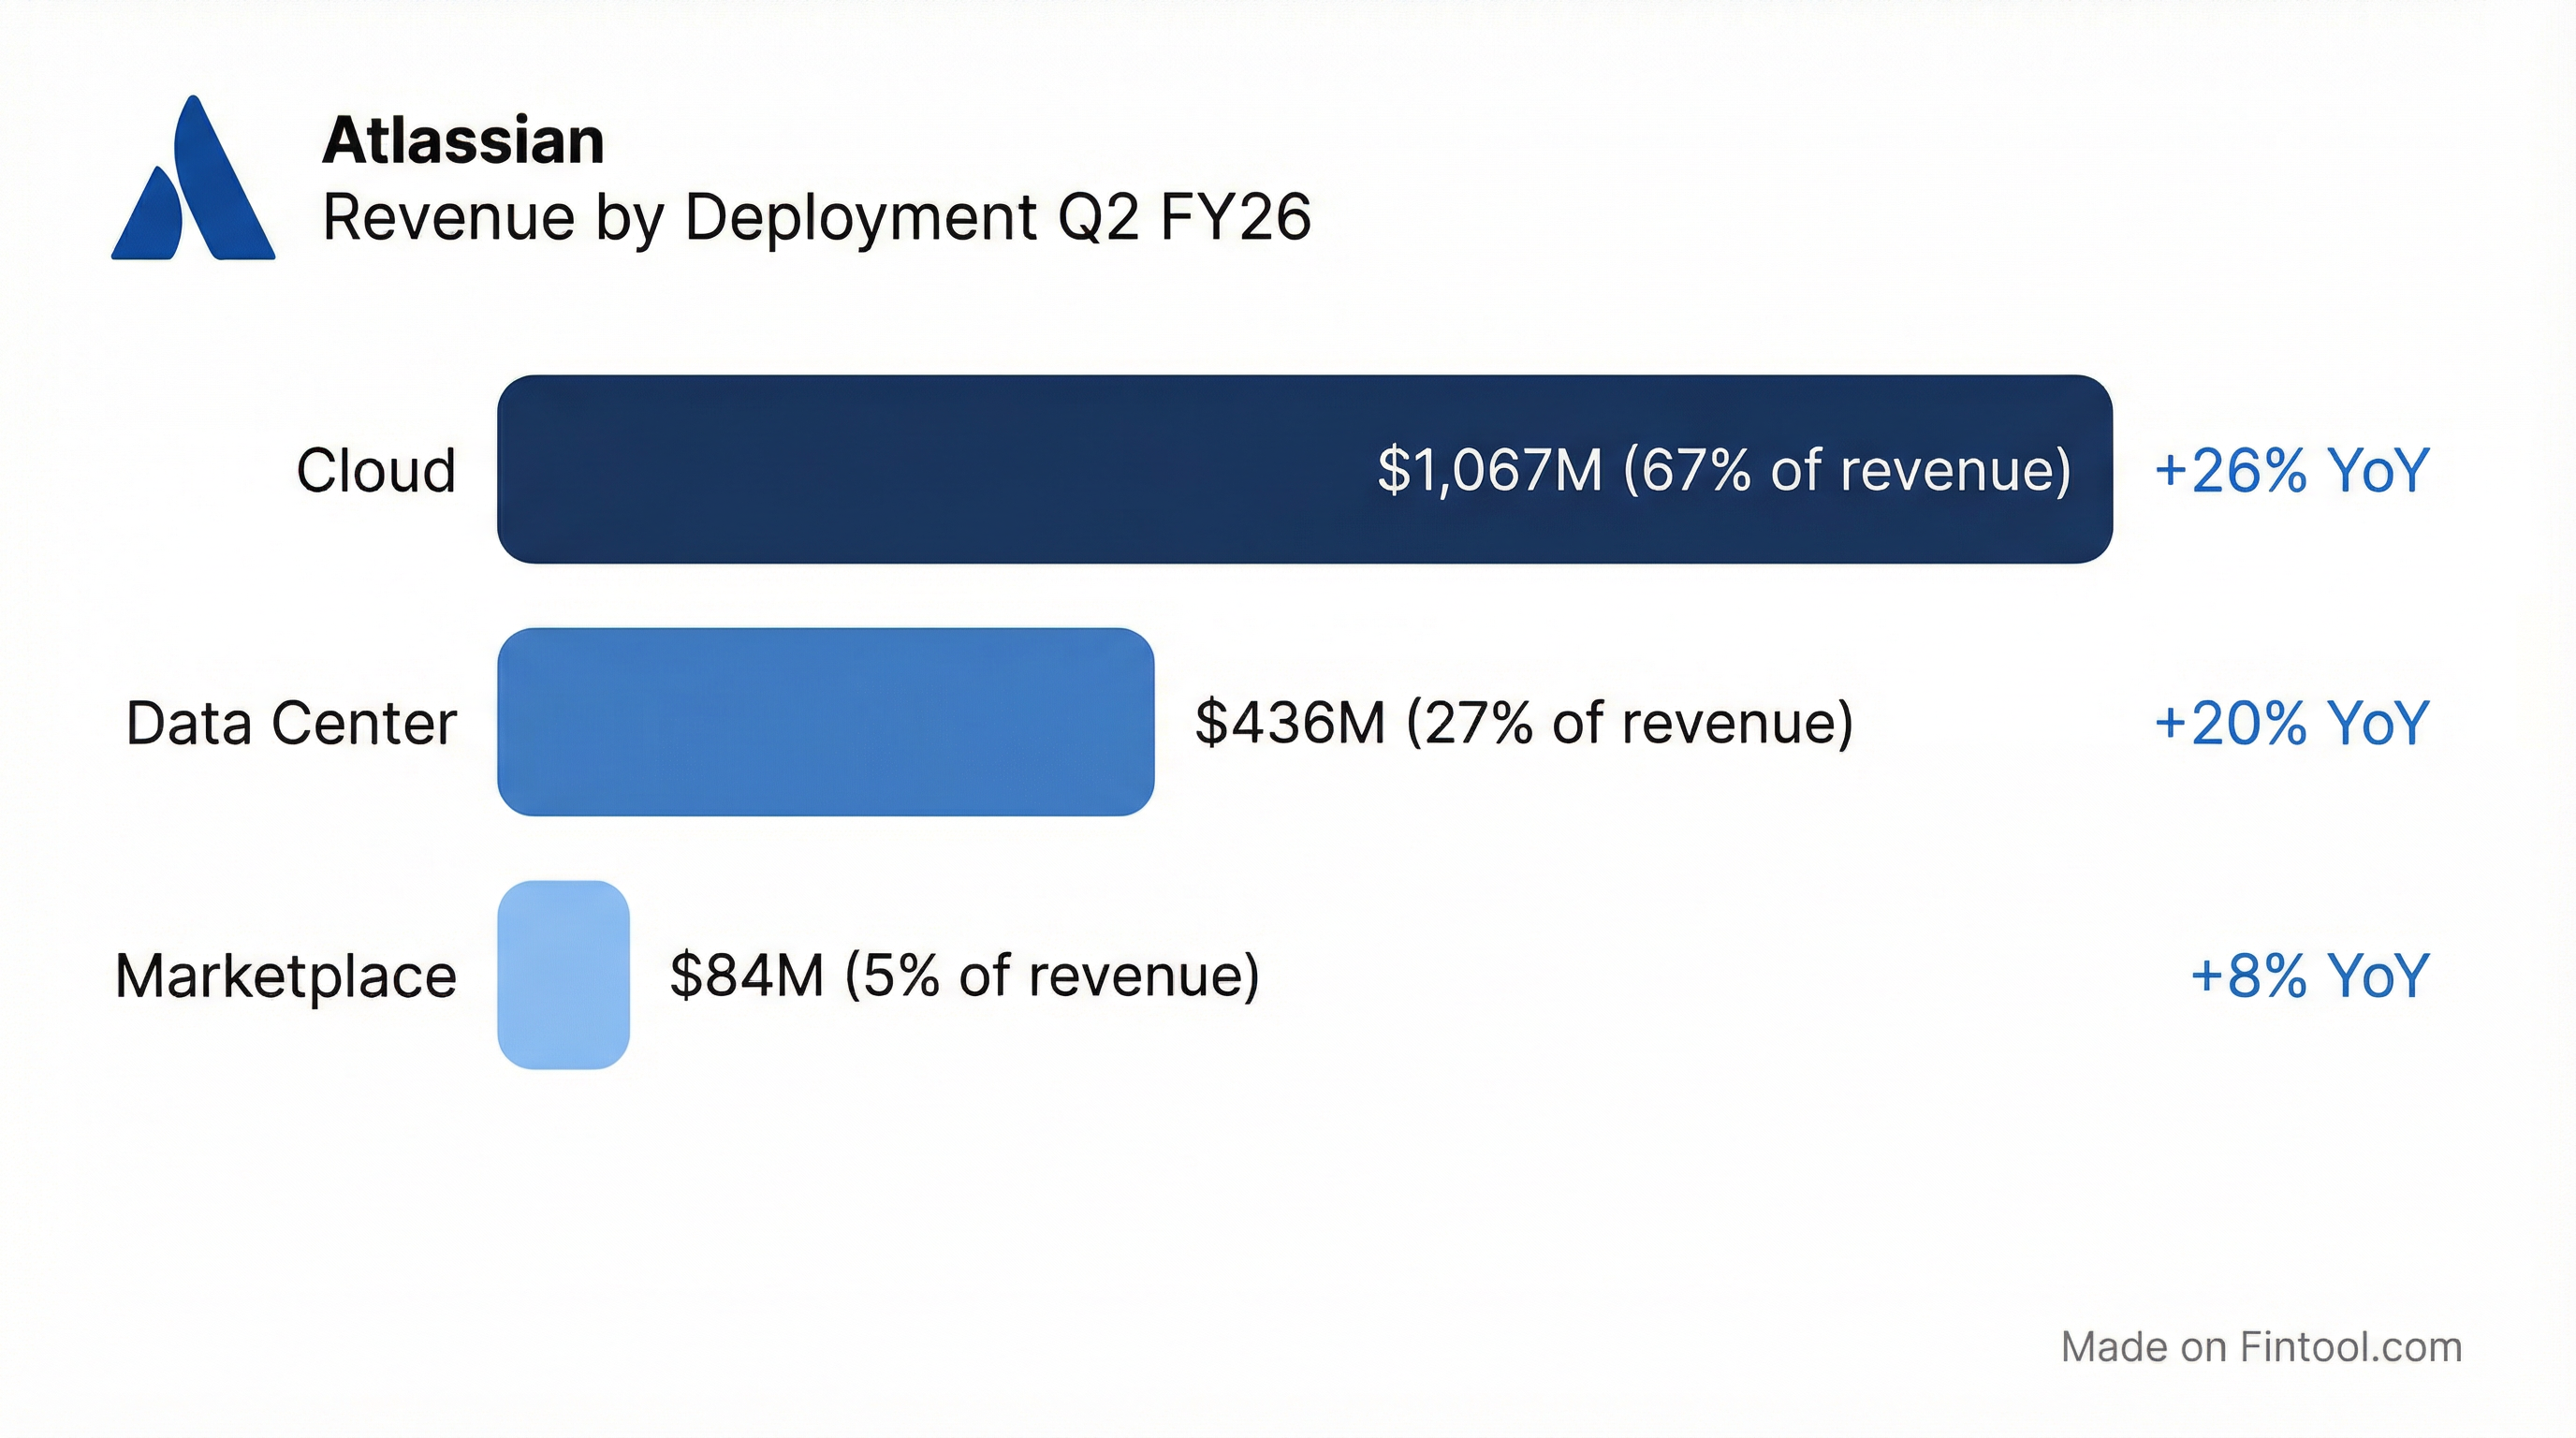Click the Atlassian triangle logo
Image resolution: width=2576 pixels, height=1438 pixels.
pyautogui.click(x=193, y=178)
